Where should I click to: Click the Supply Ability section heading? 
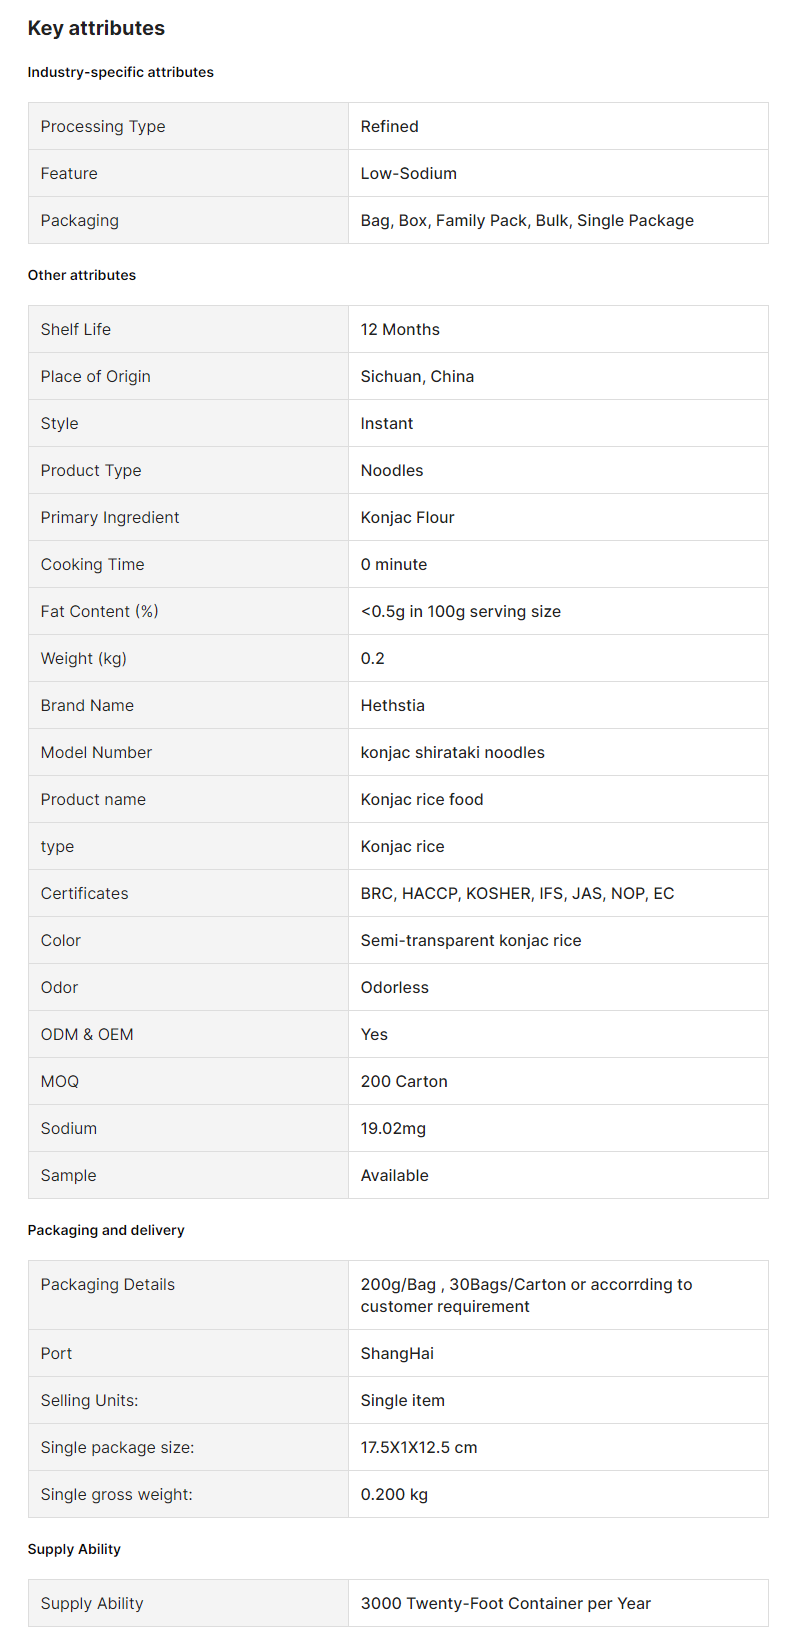pos(74,1549)
